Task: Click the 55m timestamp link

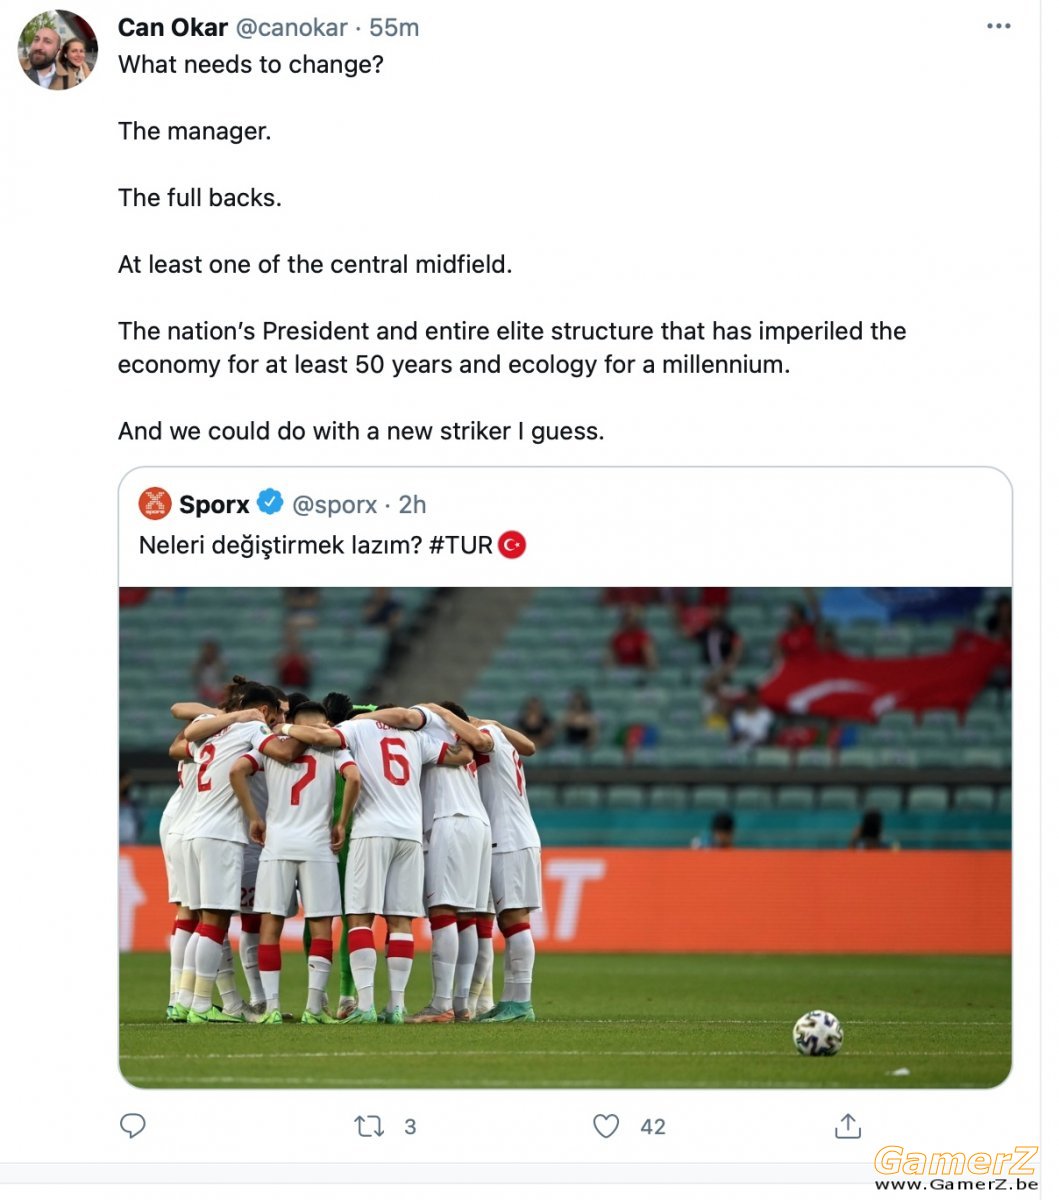Action: click(394, 27)
